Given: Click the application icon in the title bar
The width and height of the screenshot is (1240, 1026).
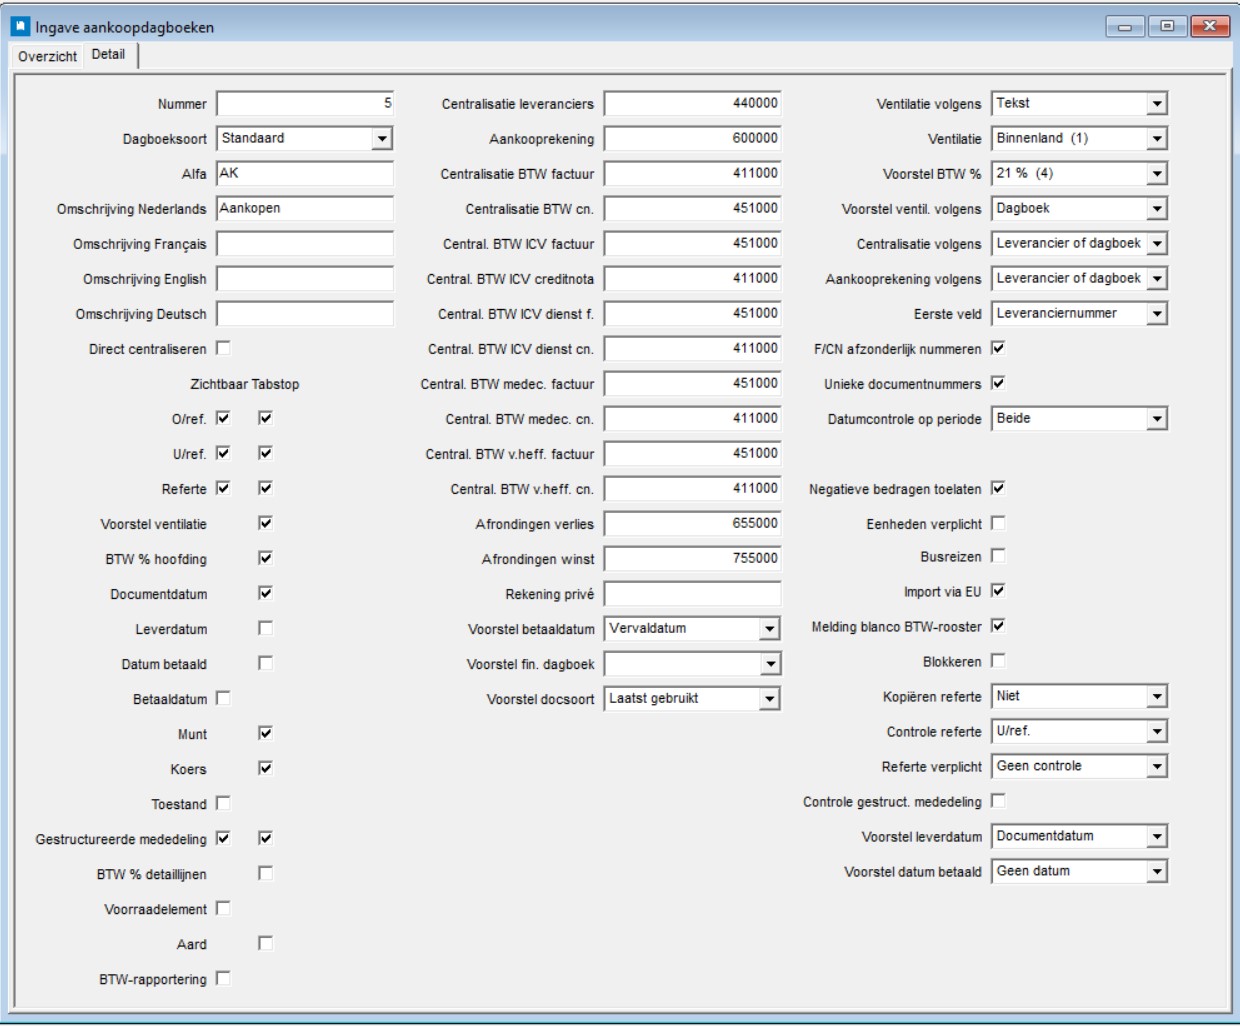Looking at the screenshot, I should click(20, 26).
